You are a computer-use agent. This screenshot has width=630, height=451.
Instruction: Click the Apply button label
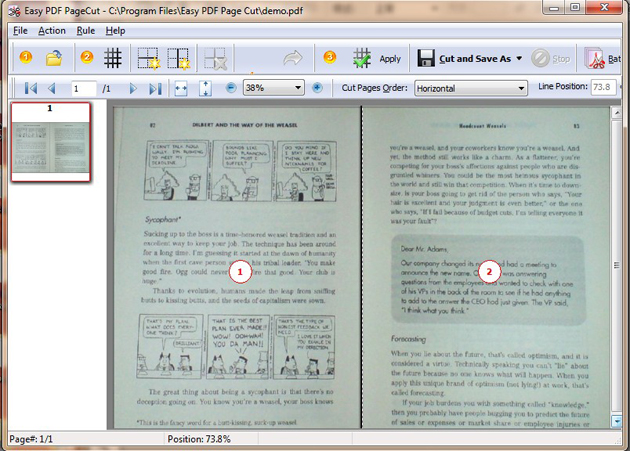(390, 59)
